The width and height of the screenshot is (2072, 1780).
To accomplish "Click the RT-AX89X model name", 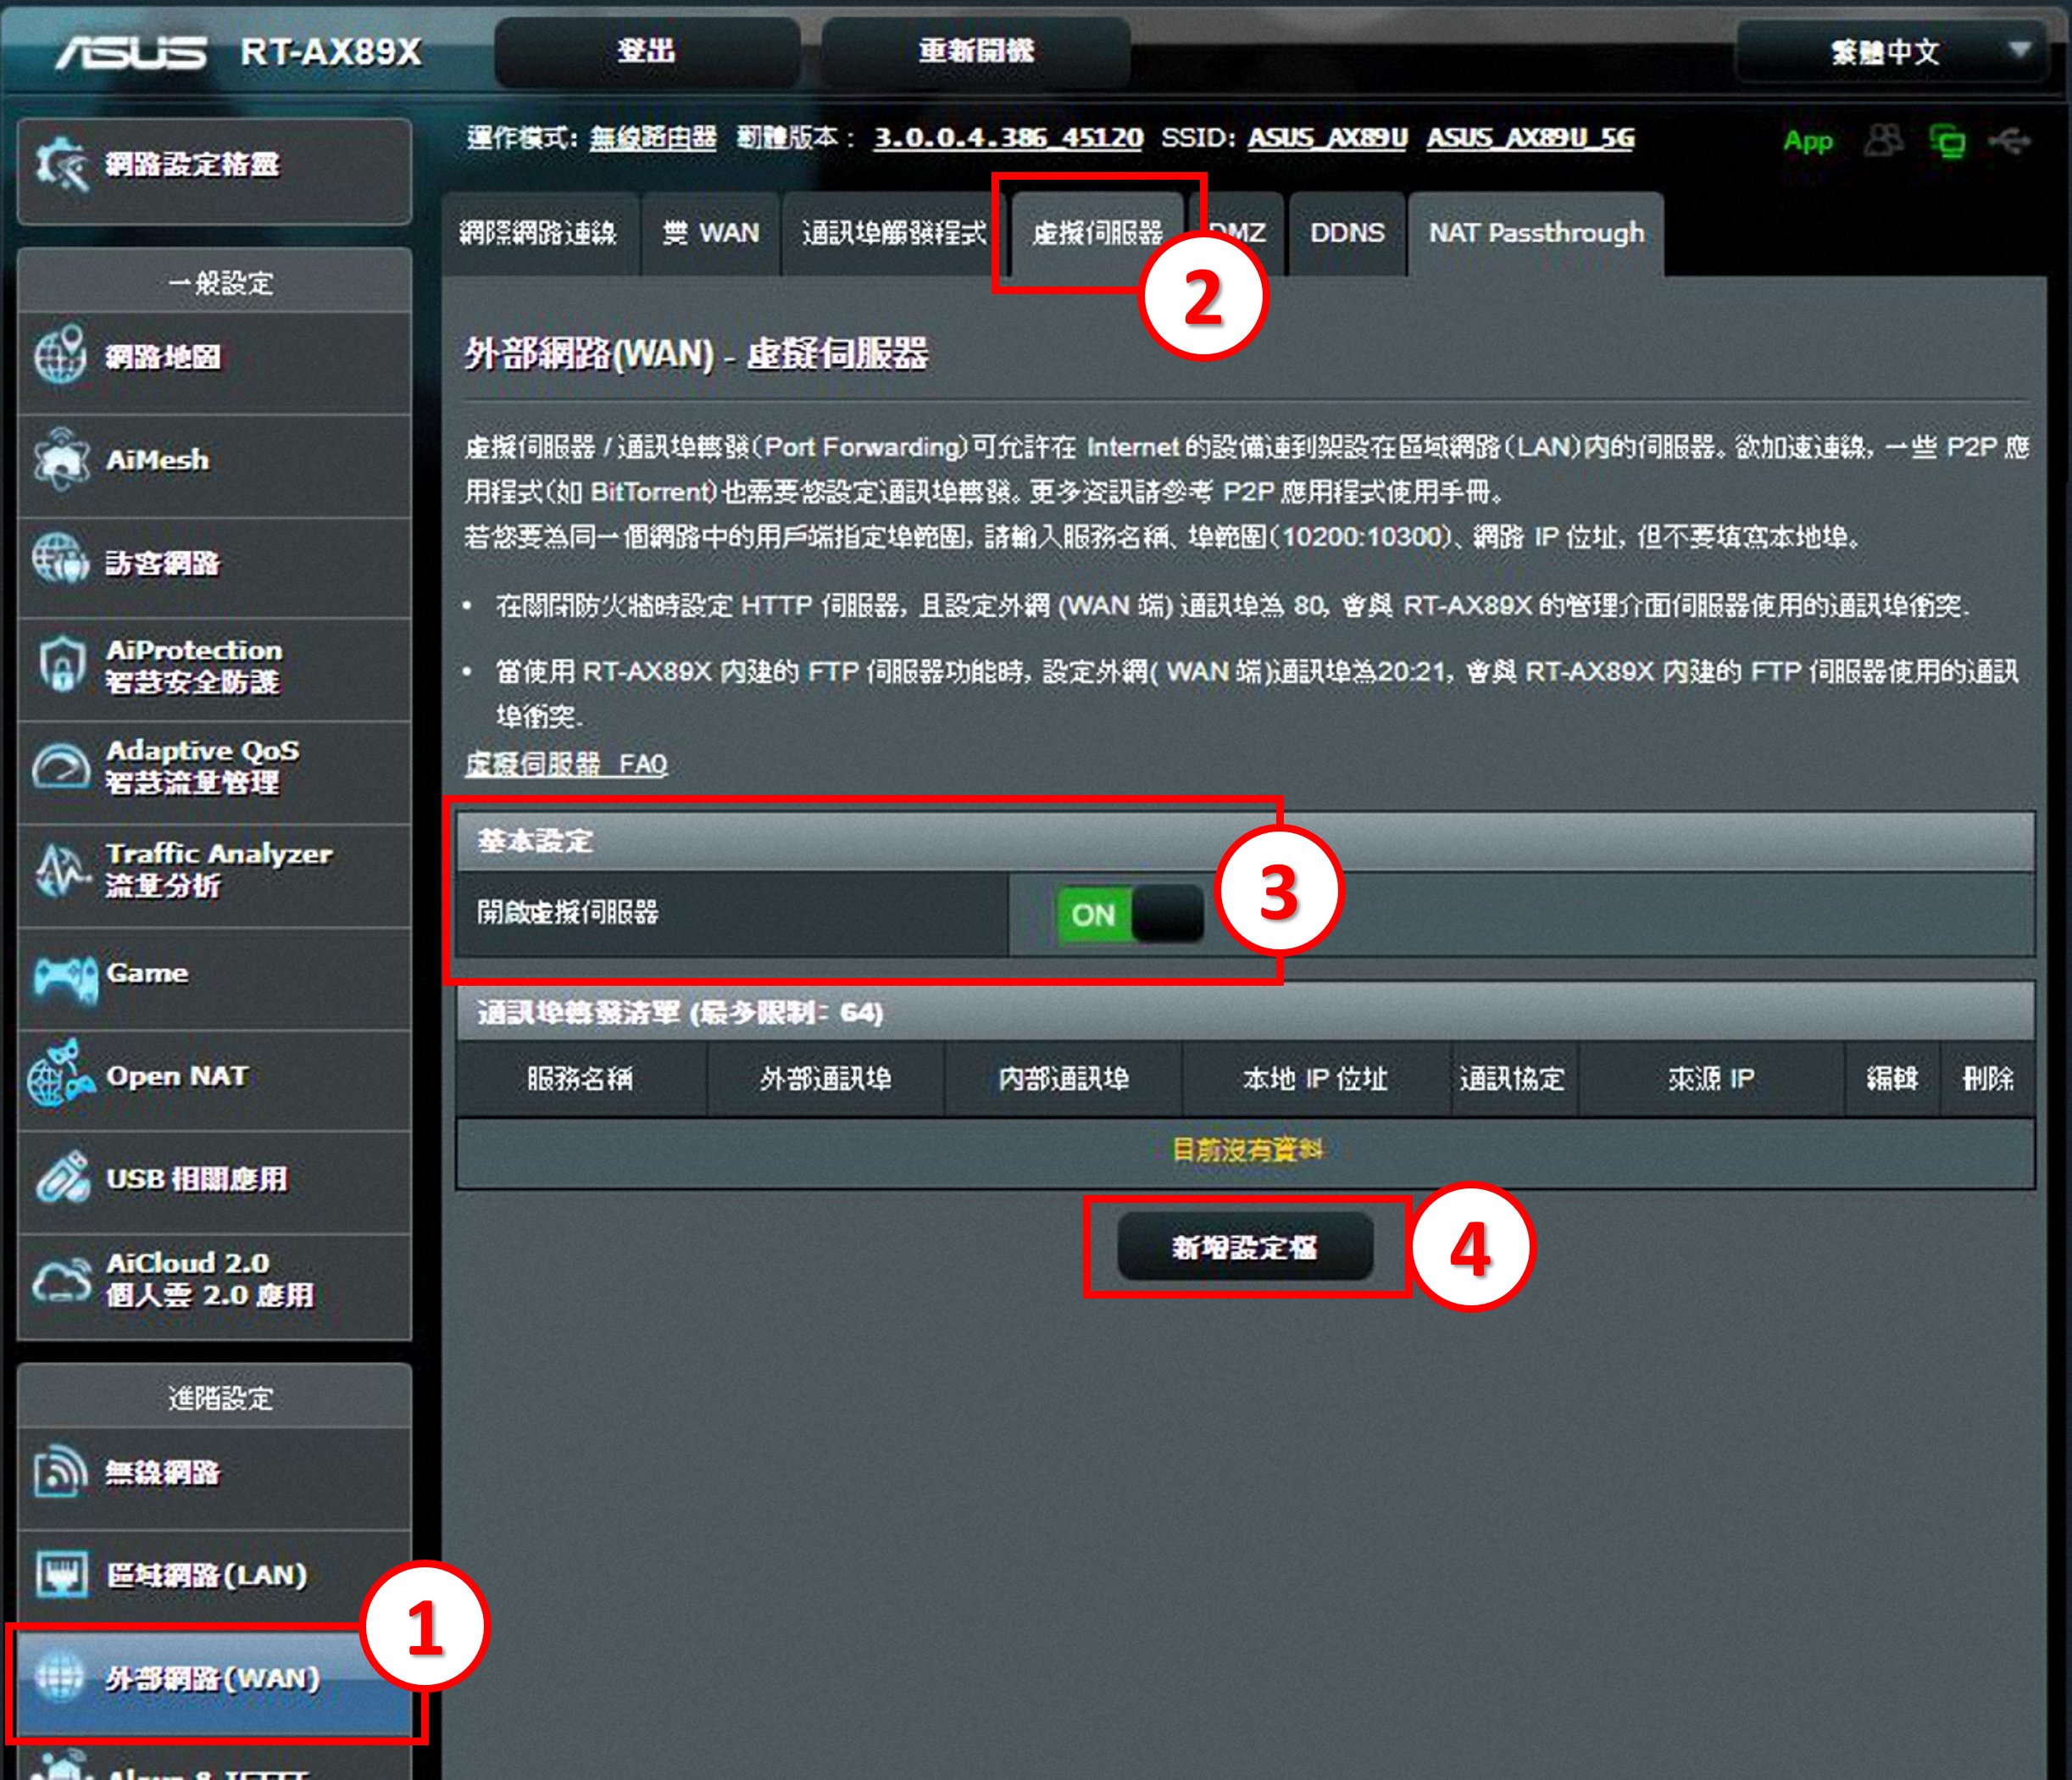I will pos(331,52).
